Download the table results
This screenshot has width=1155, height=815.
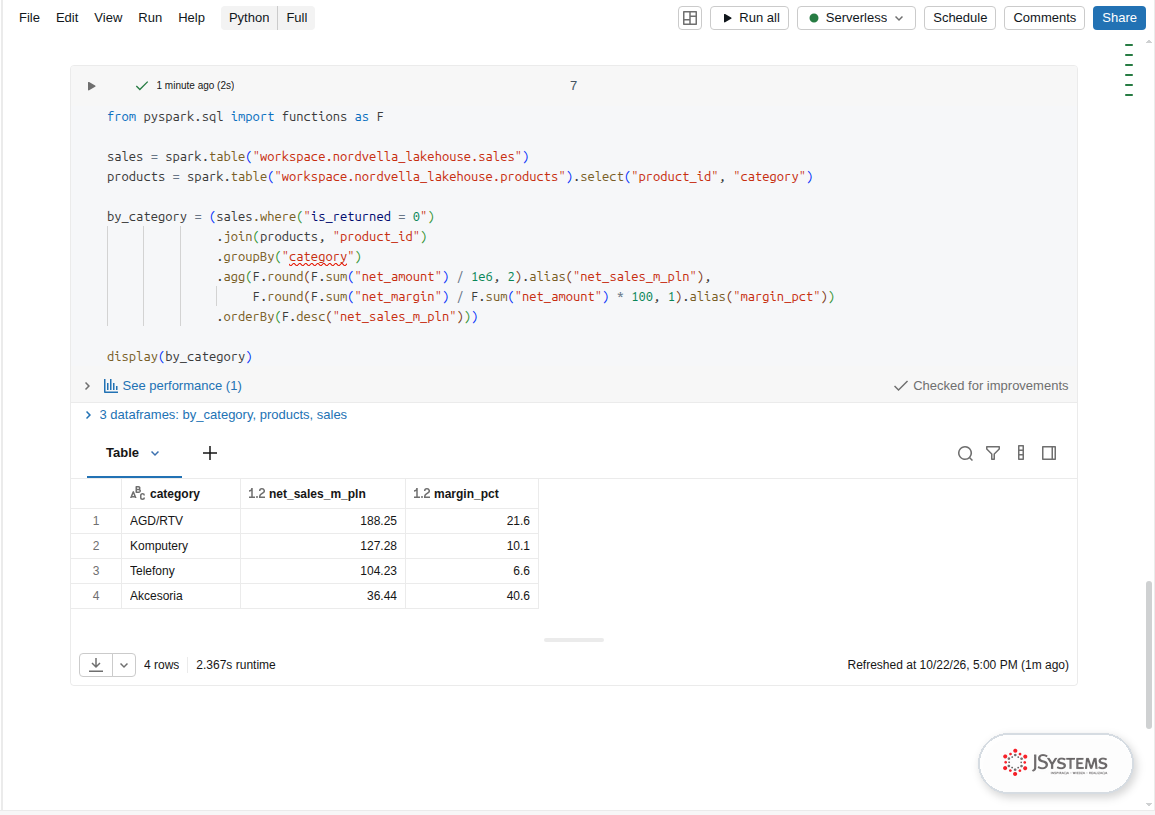(x=96, y=665)
